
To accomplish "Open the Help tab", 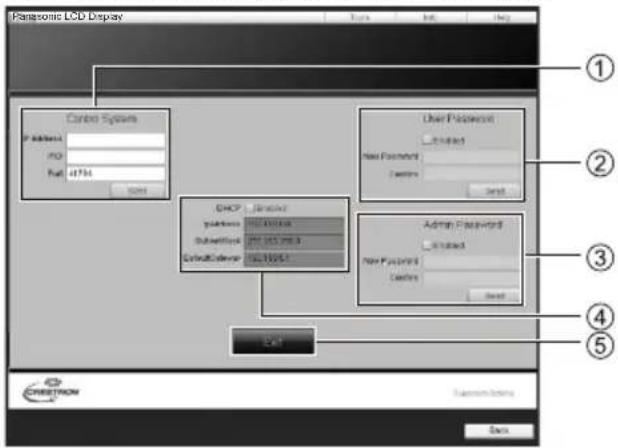I will pyautogui.click(x=501, y=17).
